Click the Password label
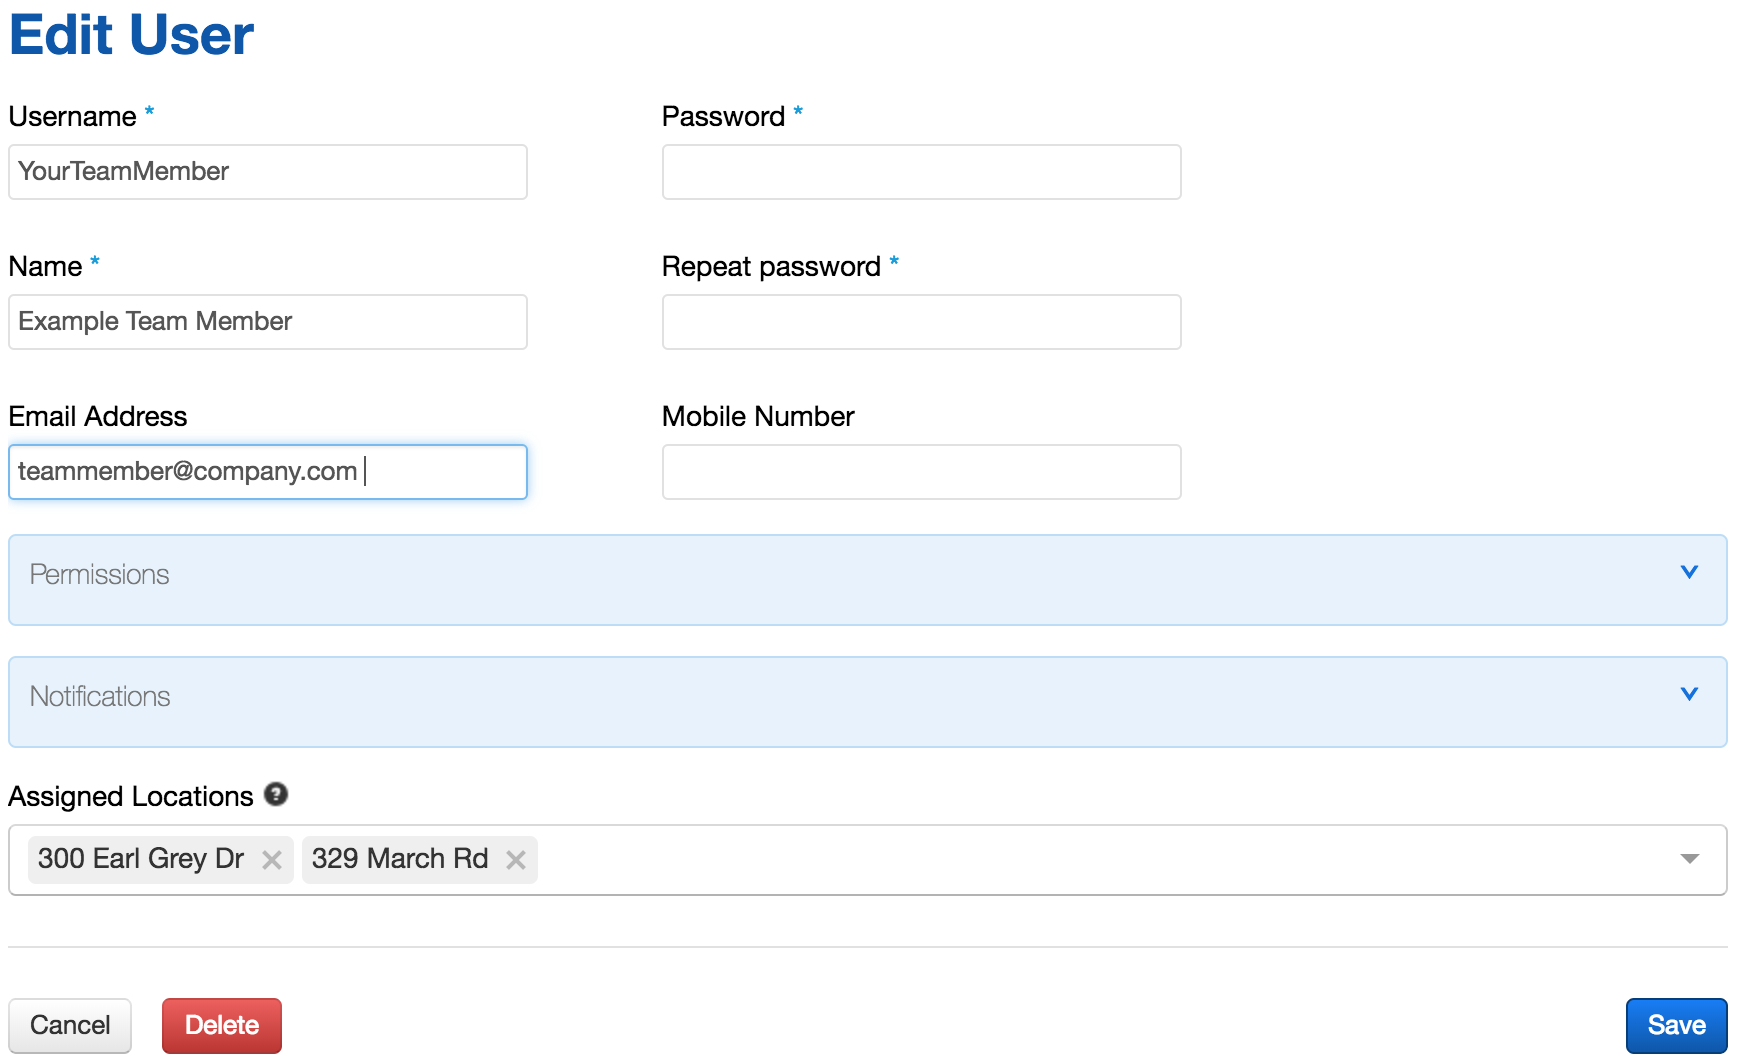This screenshot has width=1738, height=1062. [x=723, y=117]
